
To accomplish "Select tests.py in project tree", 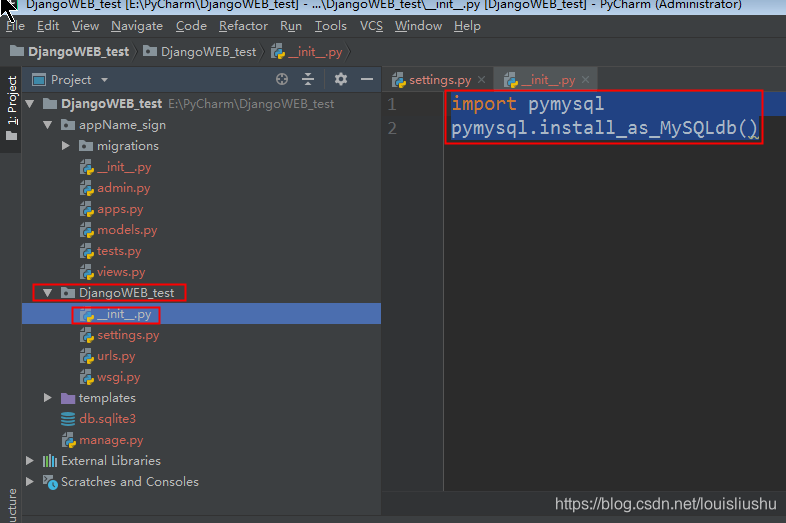I will pos(110,251).
